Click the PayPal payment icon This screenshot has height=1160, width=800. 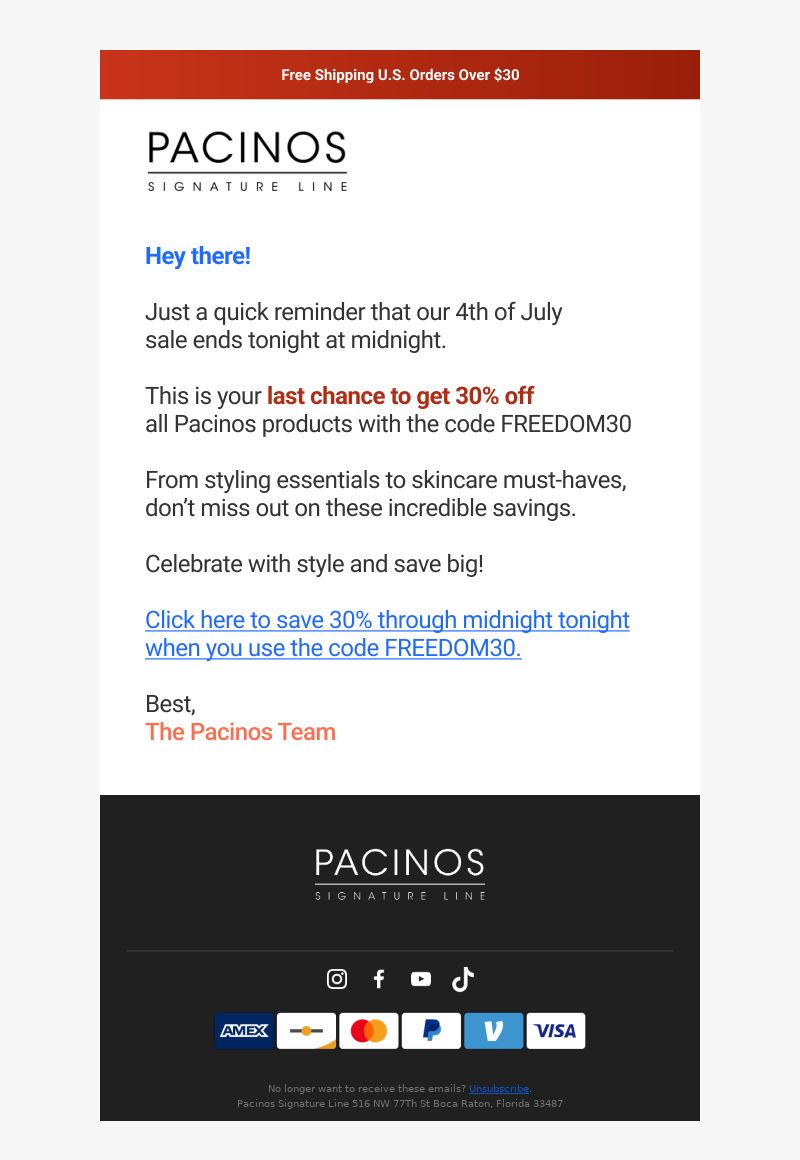(x=431, y=1031)
